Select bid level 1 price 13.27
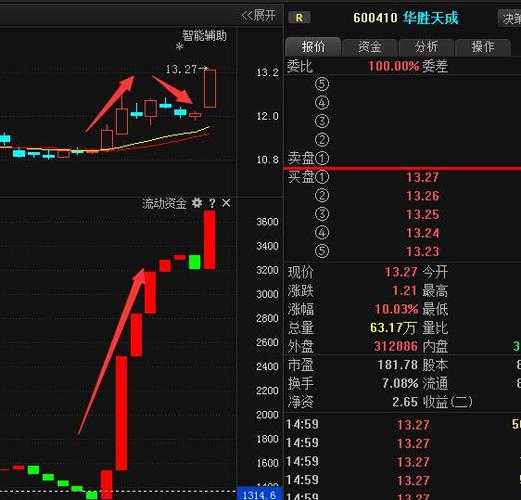 click(x=422, y=177)
